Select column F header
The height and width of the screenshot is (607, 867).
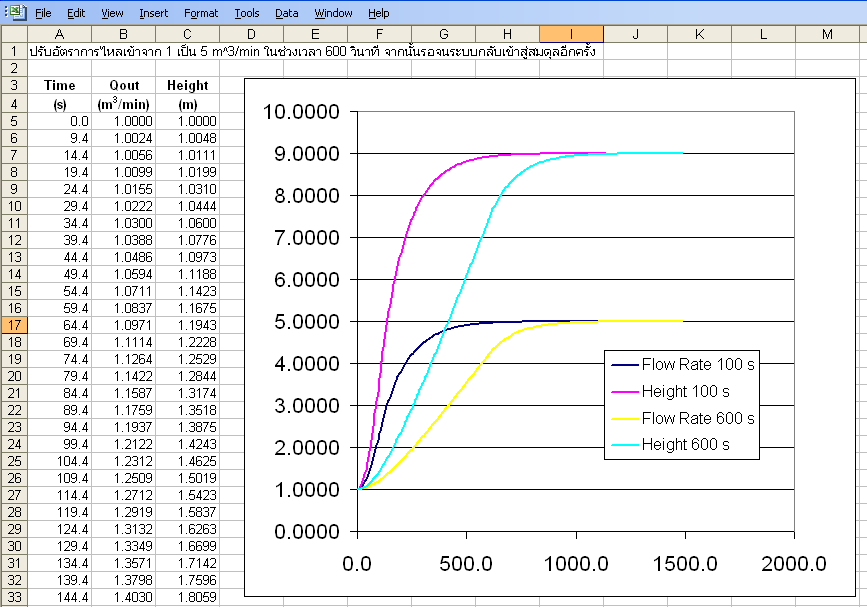(379, 34)
